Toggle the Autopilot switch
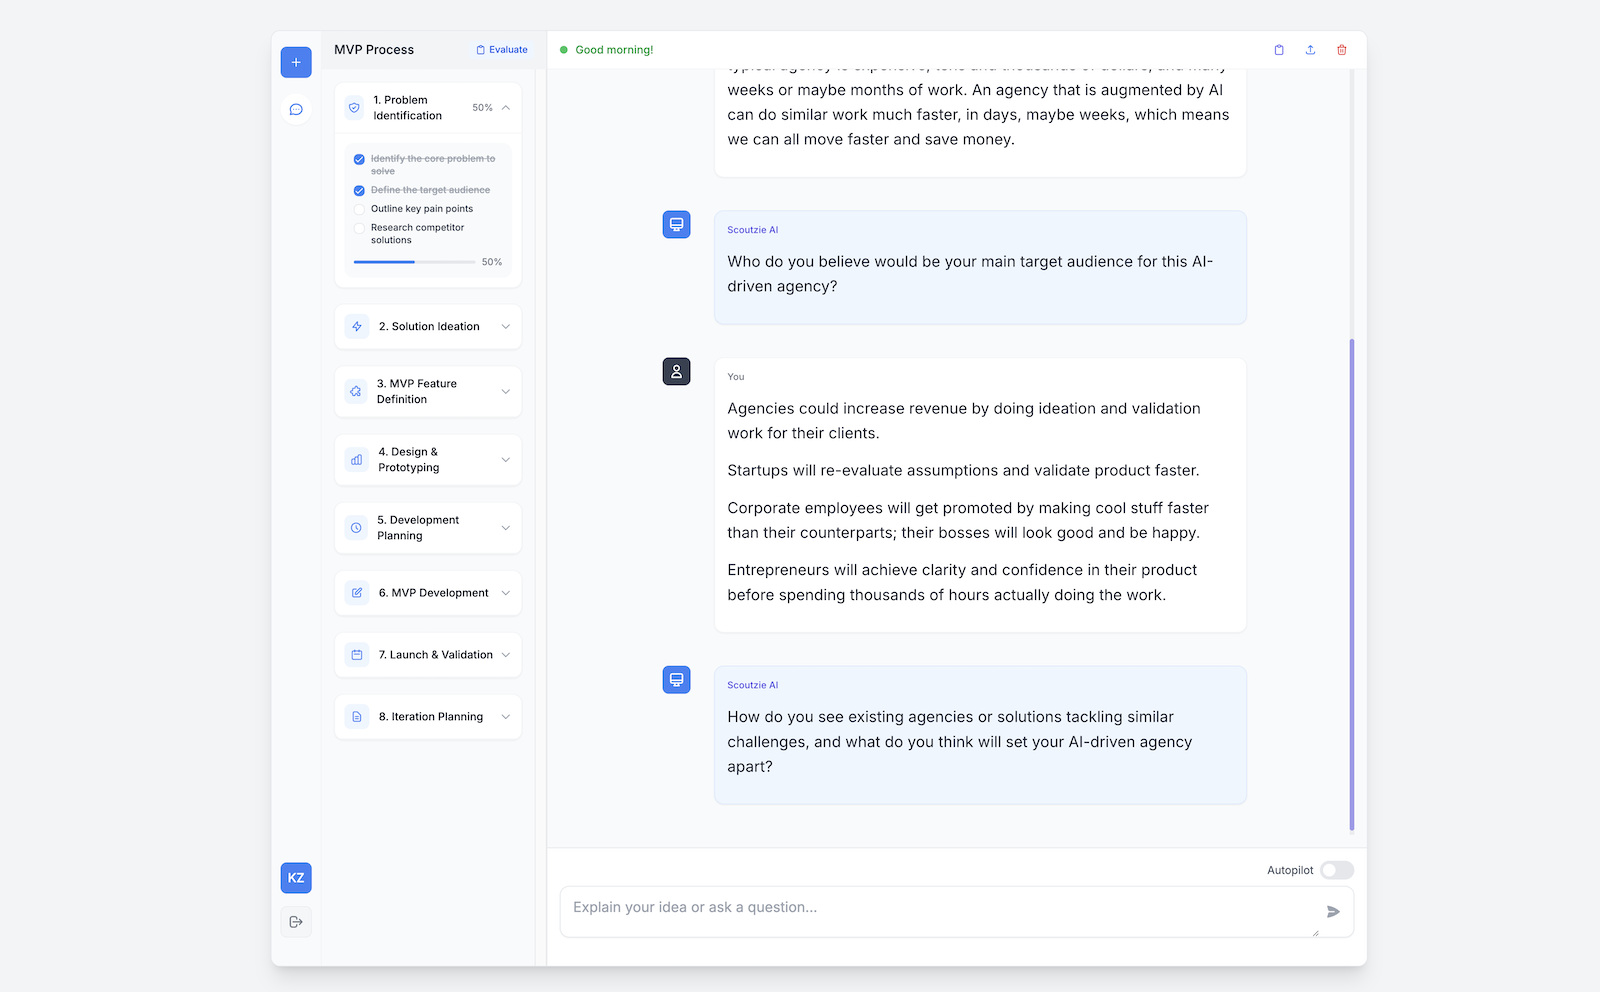The image size is (1600, 992). pyautogui.click(x=1336, y=870)
